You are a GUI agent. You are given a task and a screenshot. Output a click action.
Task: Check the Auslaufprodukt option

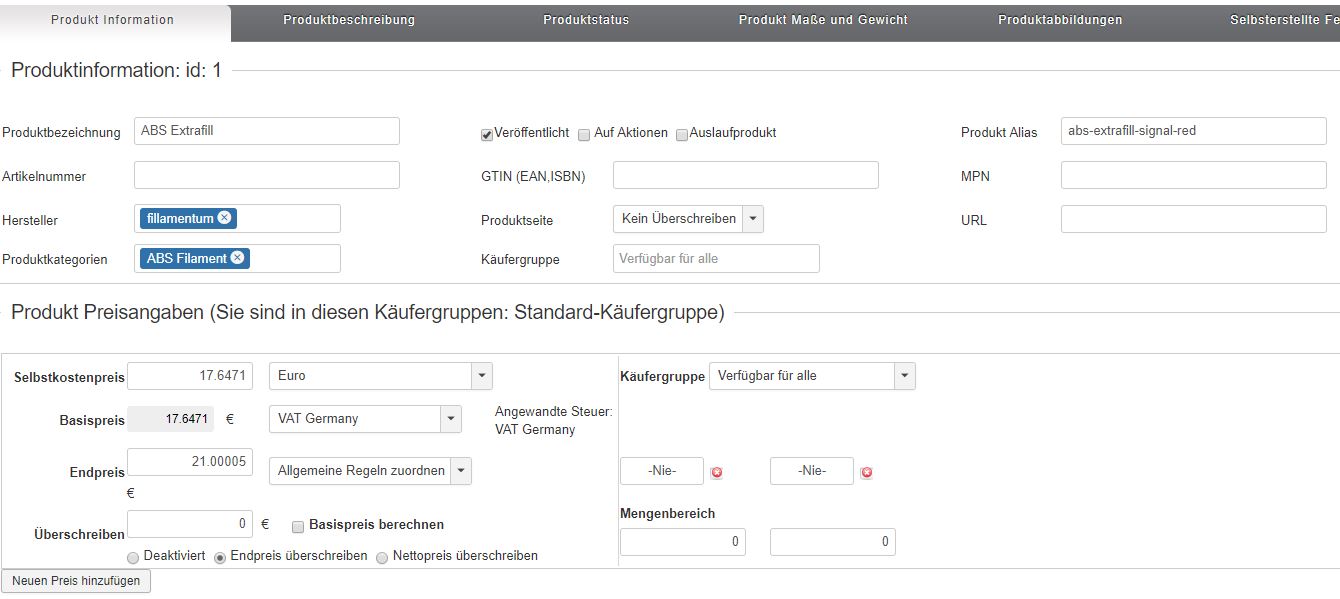(x=682, y=134)
